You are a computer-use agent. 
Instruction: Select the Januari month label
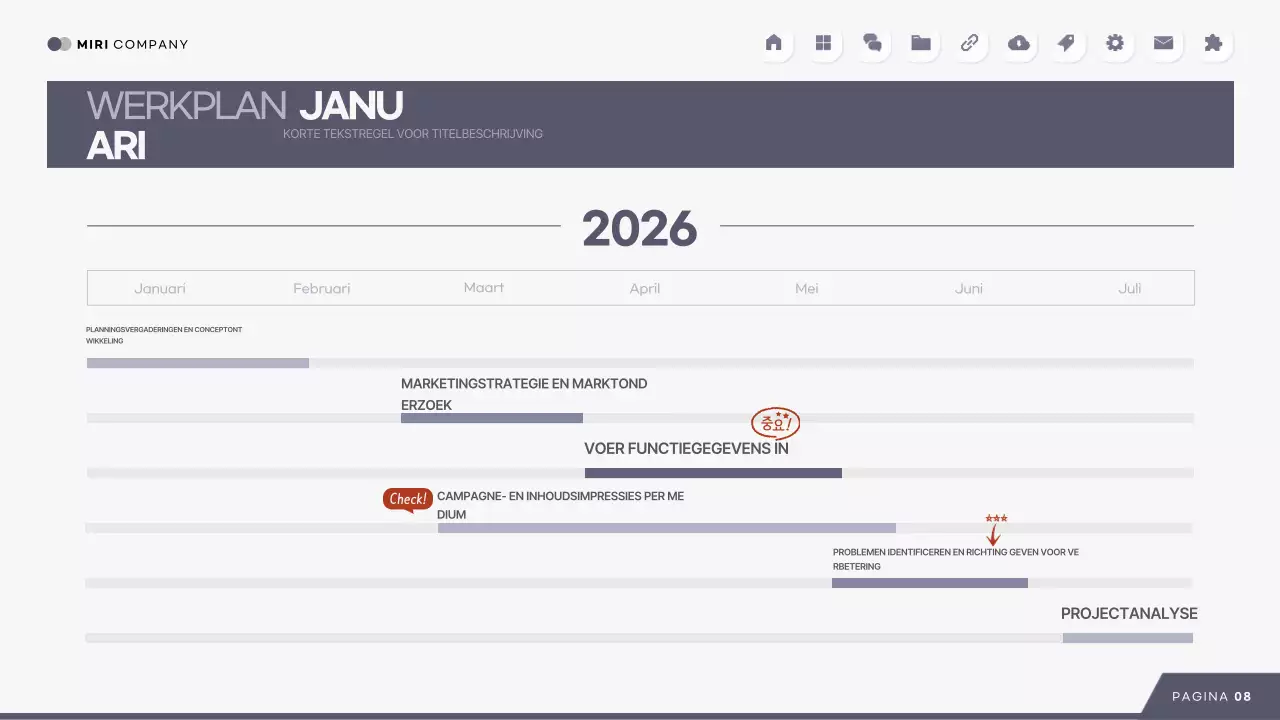[x=160, y=288]
